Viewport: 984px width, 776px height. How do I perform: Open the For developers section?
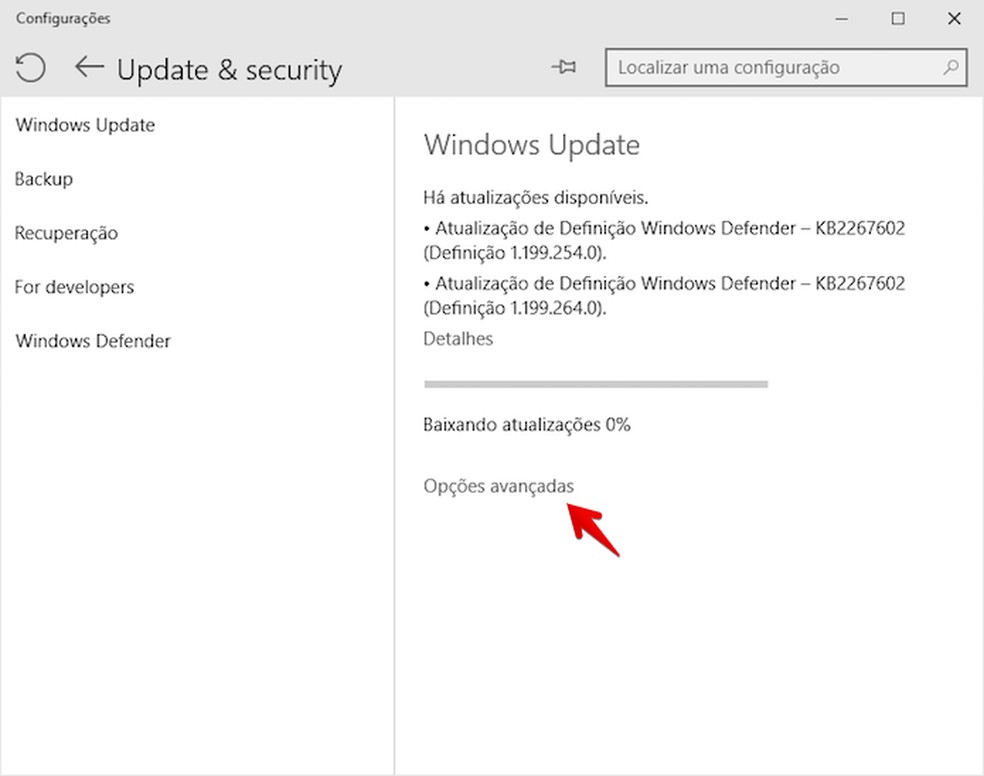tap(74, 287)
